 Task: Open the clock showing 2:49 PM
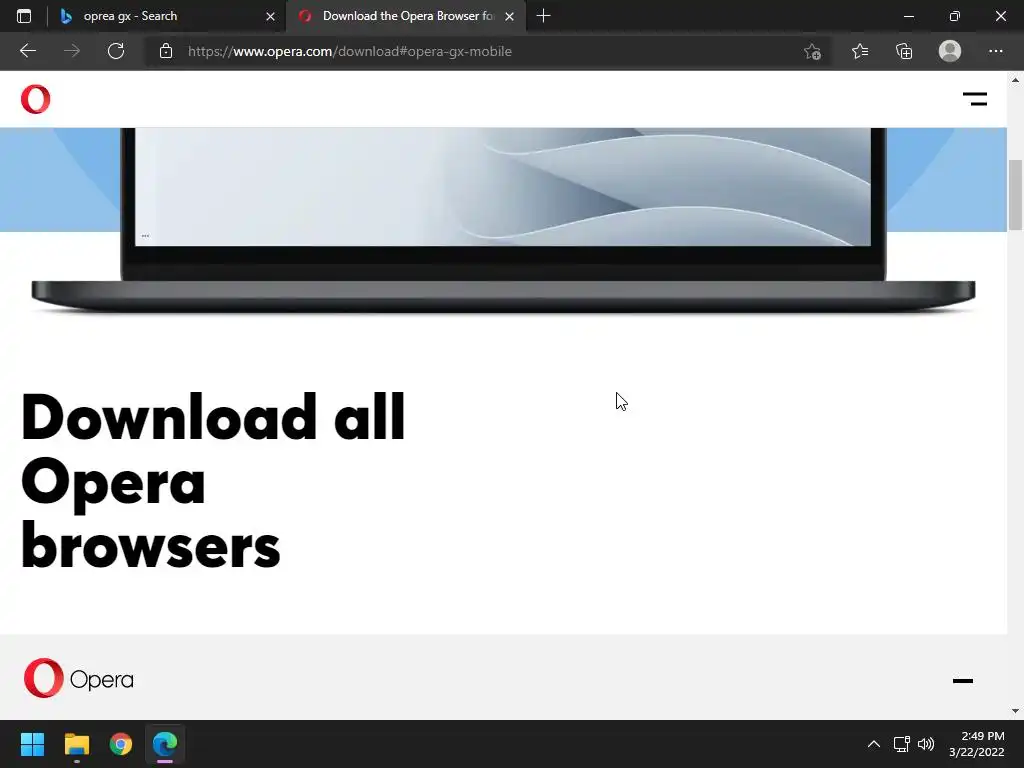[977, 744]
